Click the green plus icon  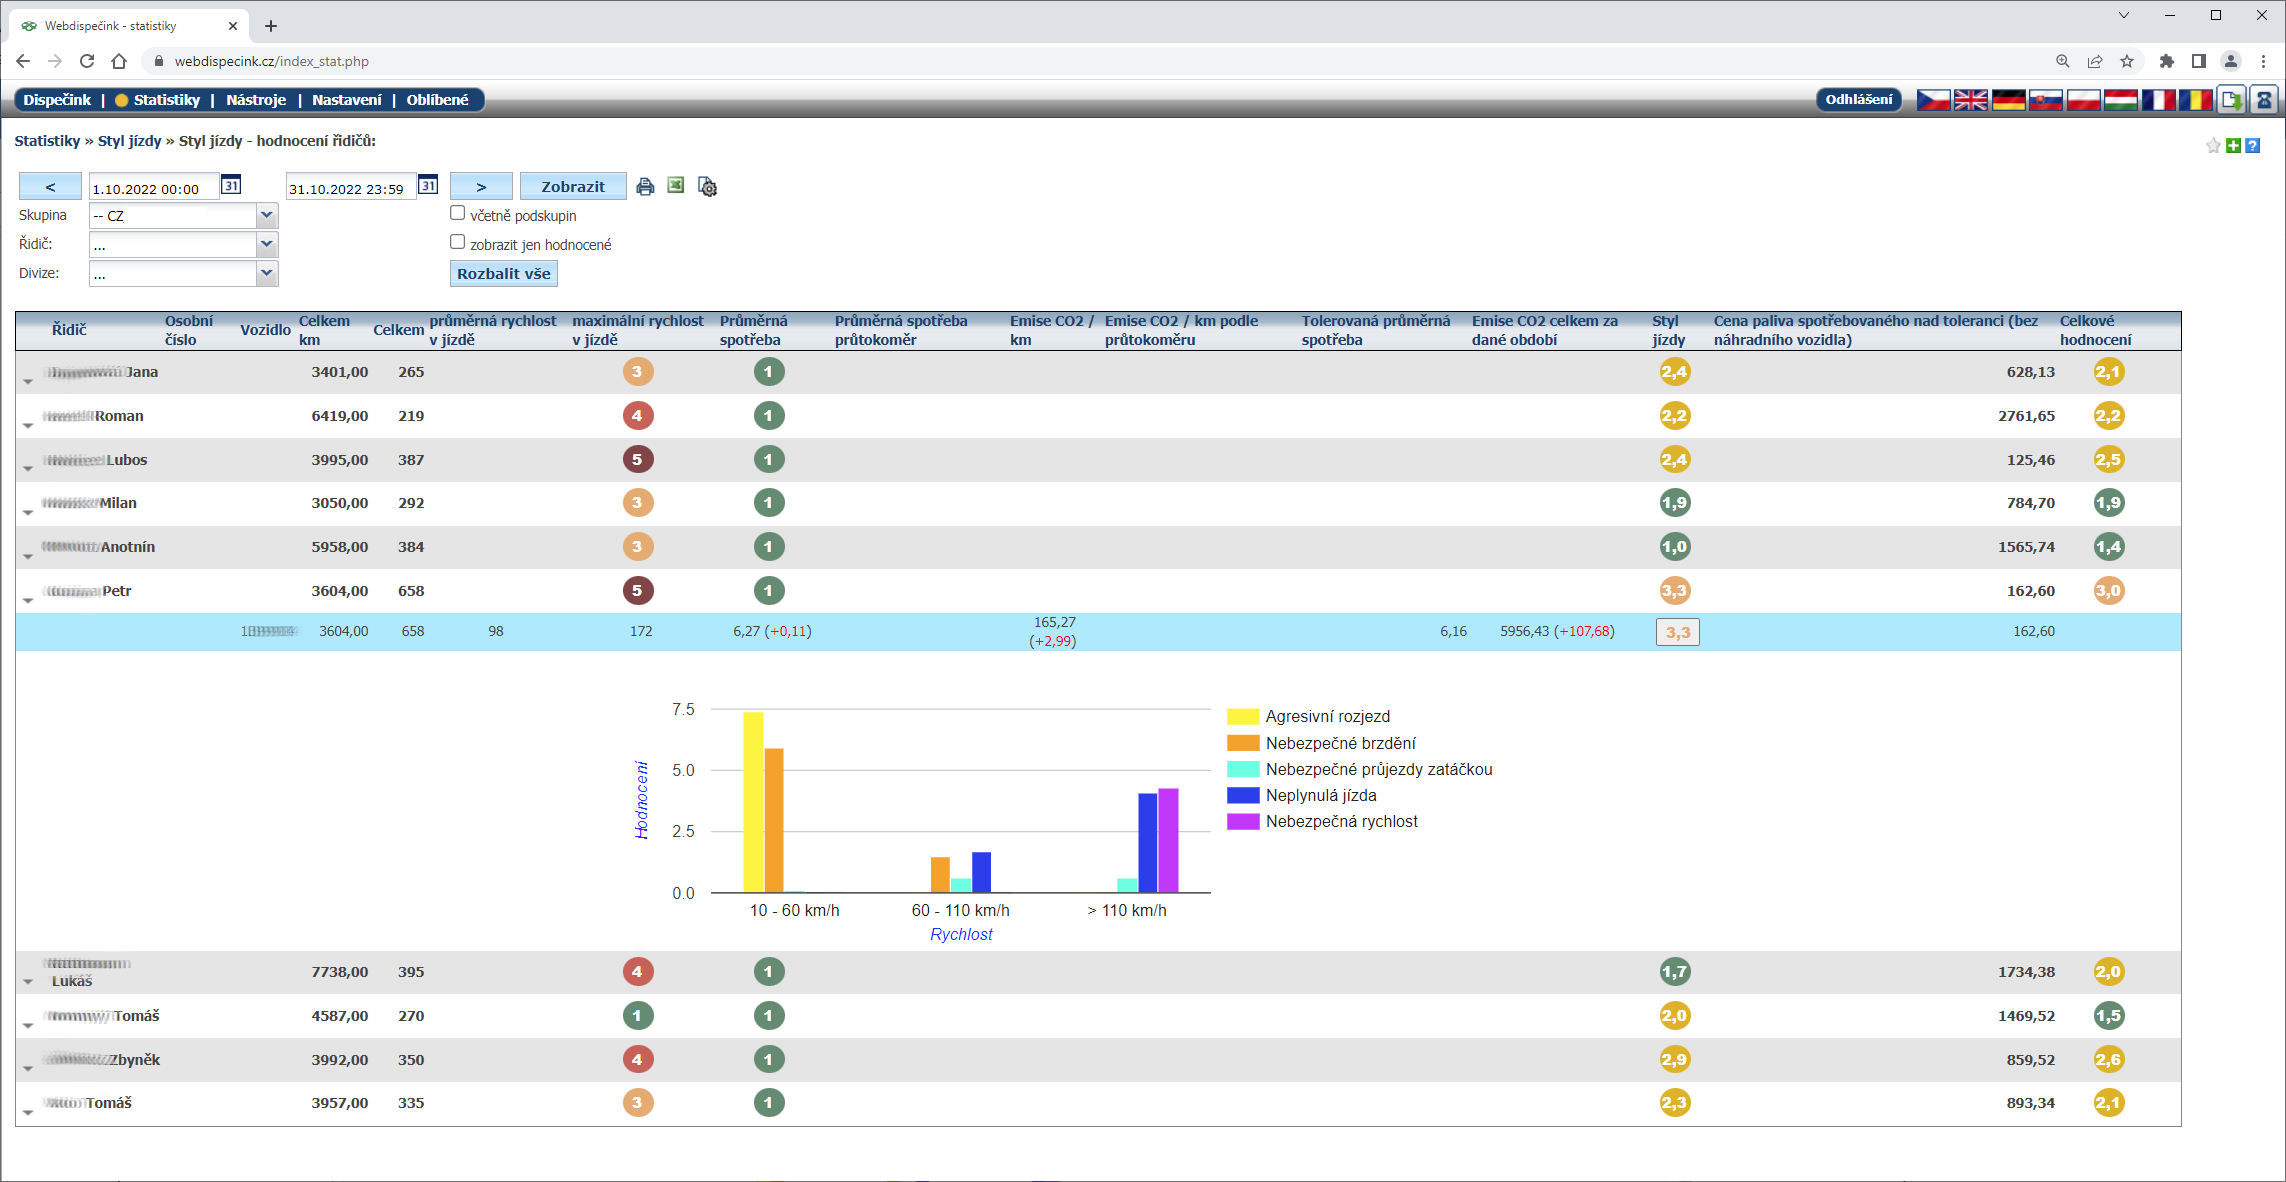tap(2233, 146)
